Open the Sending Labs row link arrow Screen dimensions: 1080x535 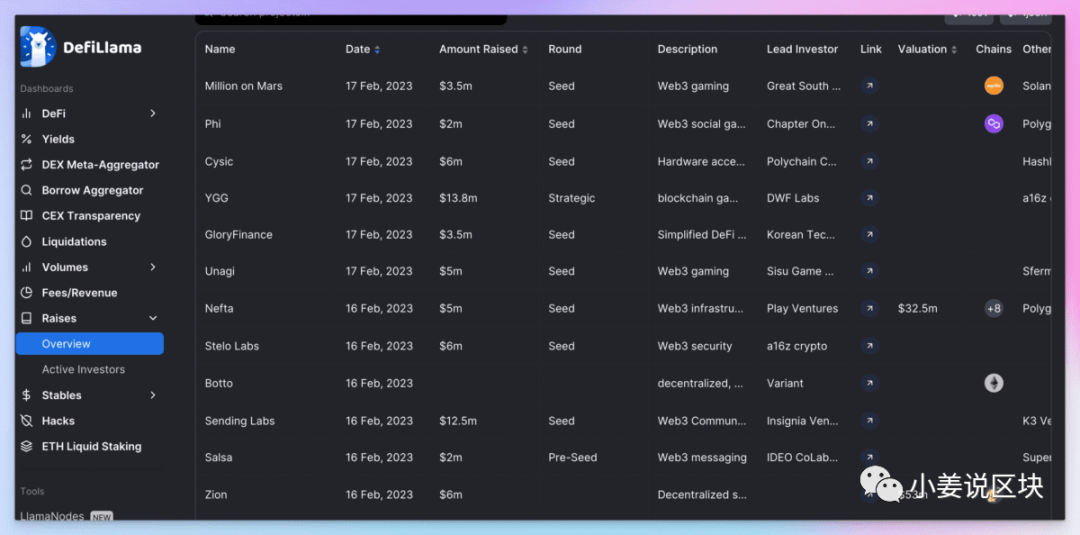870,420
